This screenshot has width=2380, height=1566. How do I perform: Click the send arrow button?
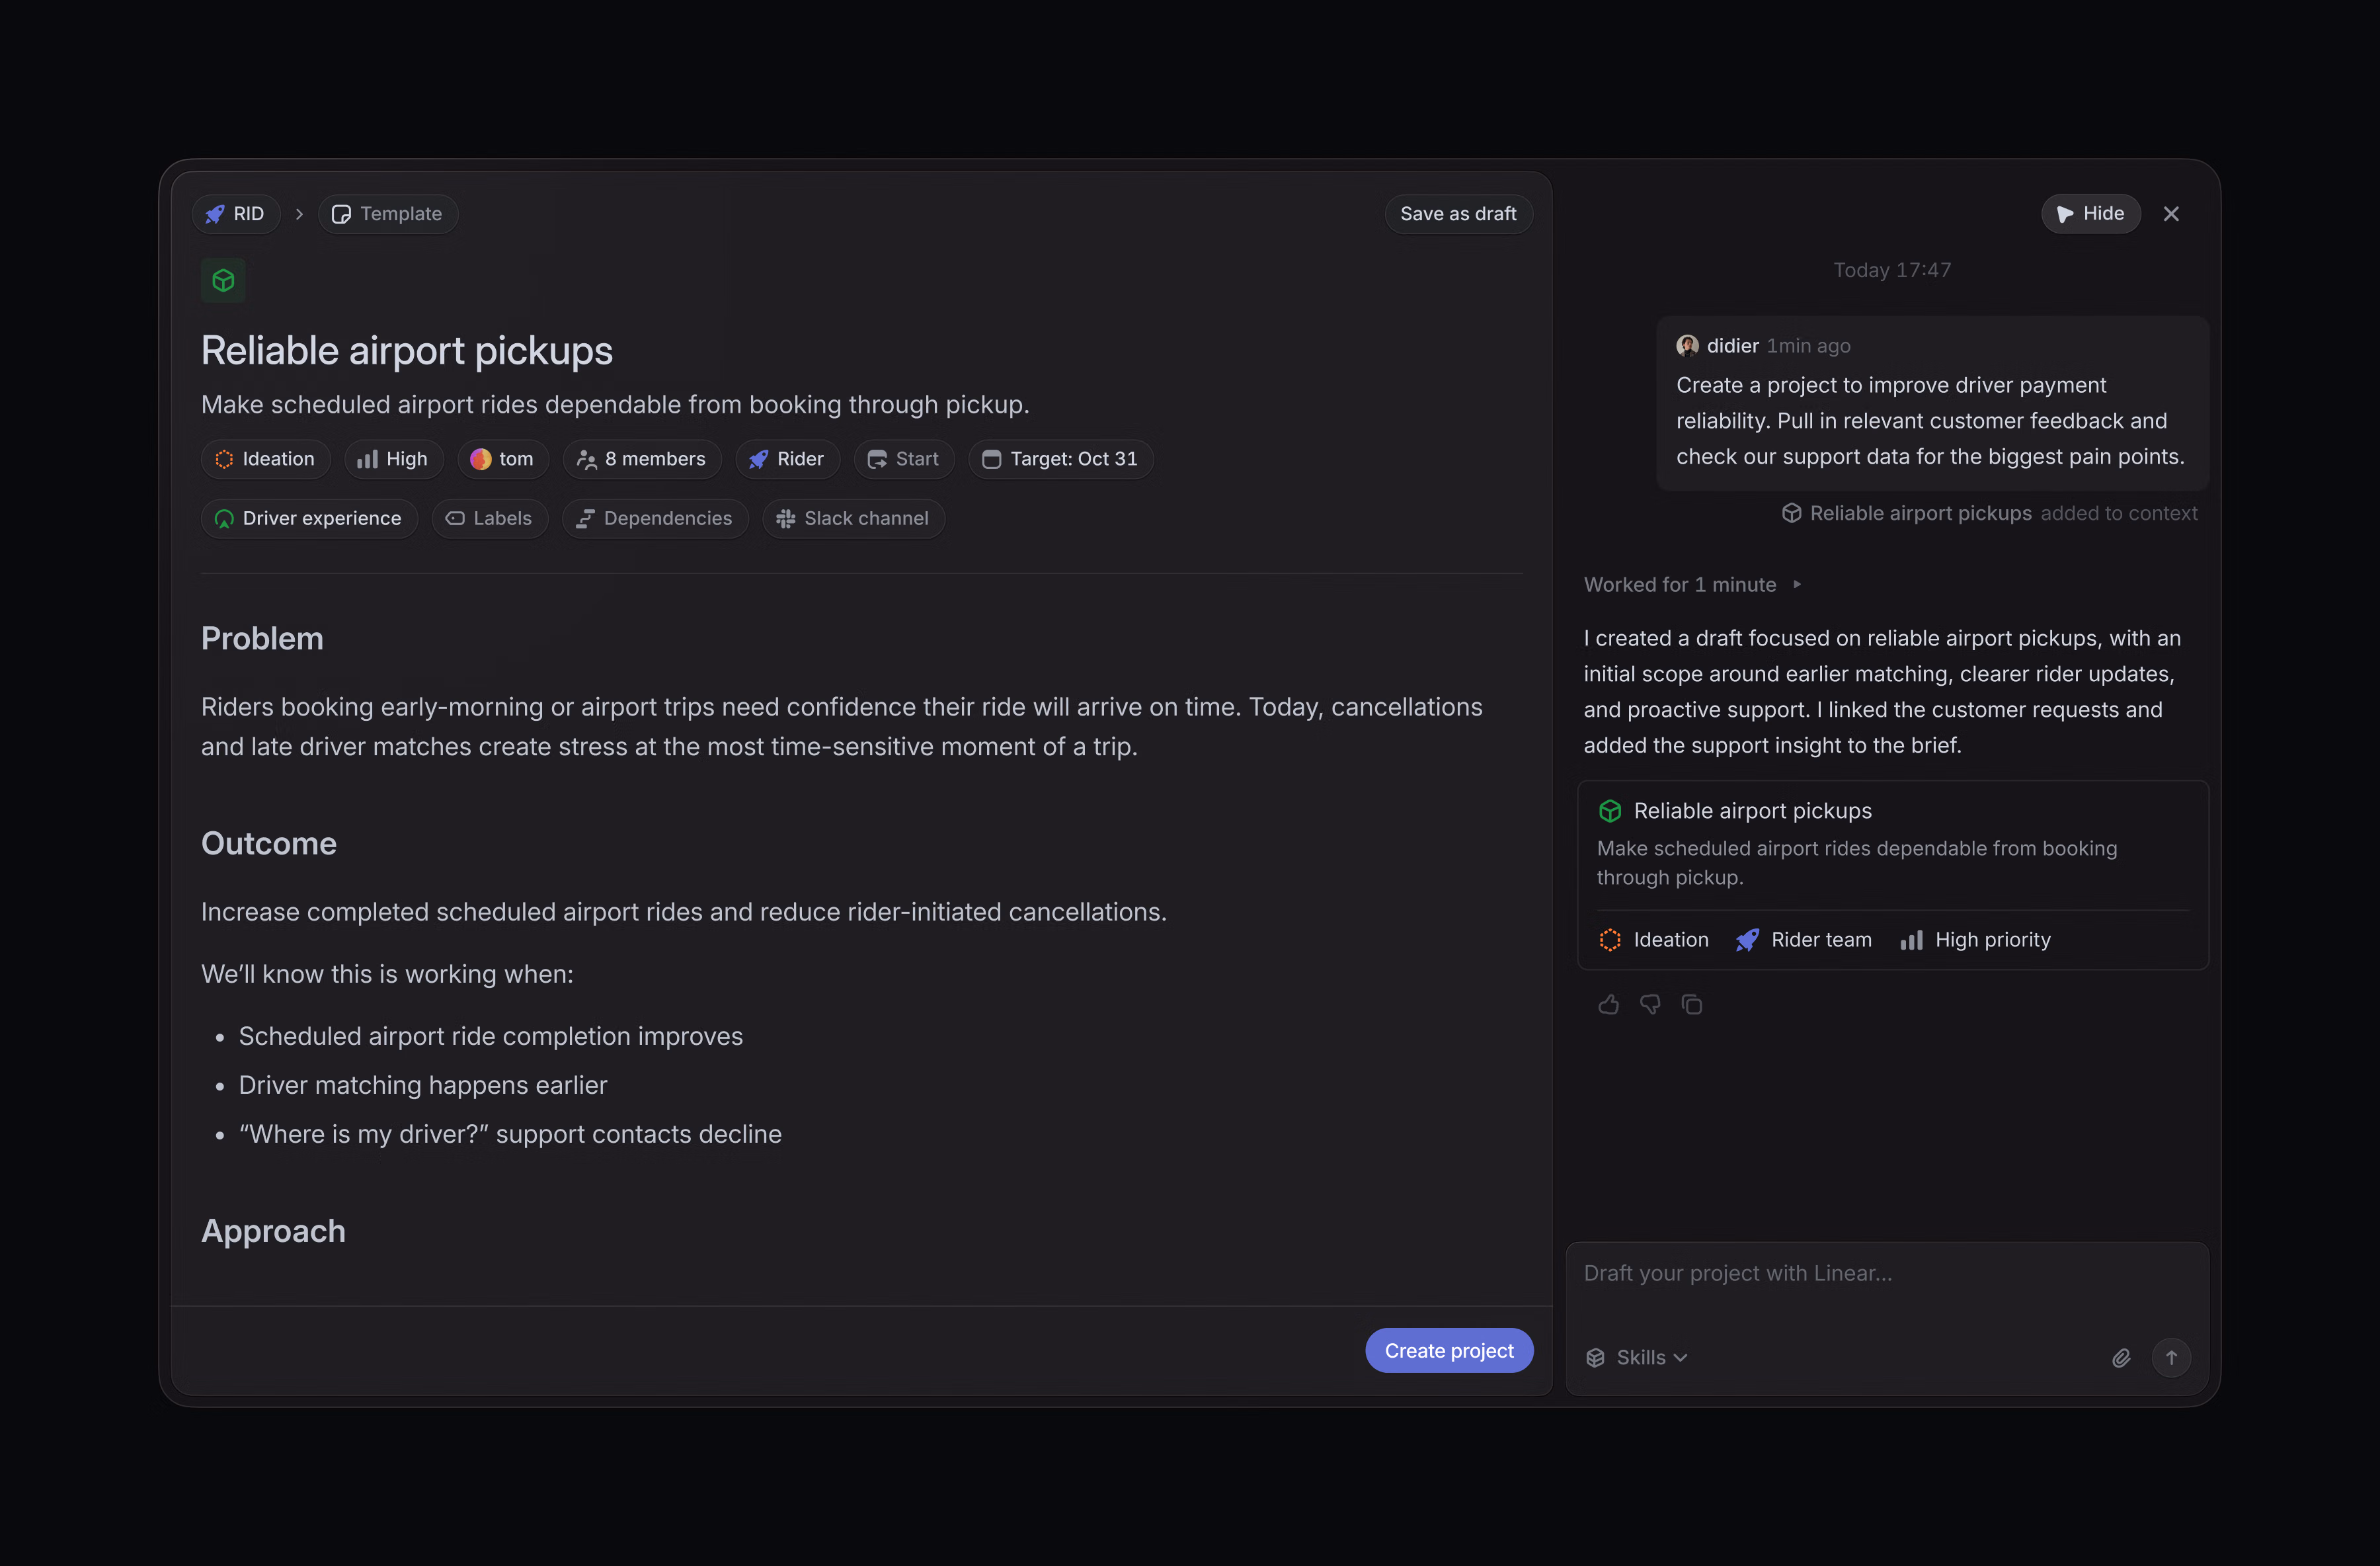[x=2171, y=1358]
